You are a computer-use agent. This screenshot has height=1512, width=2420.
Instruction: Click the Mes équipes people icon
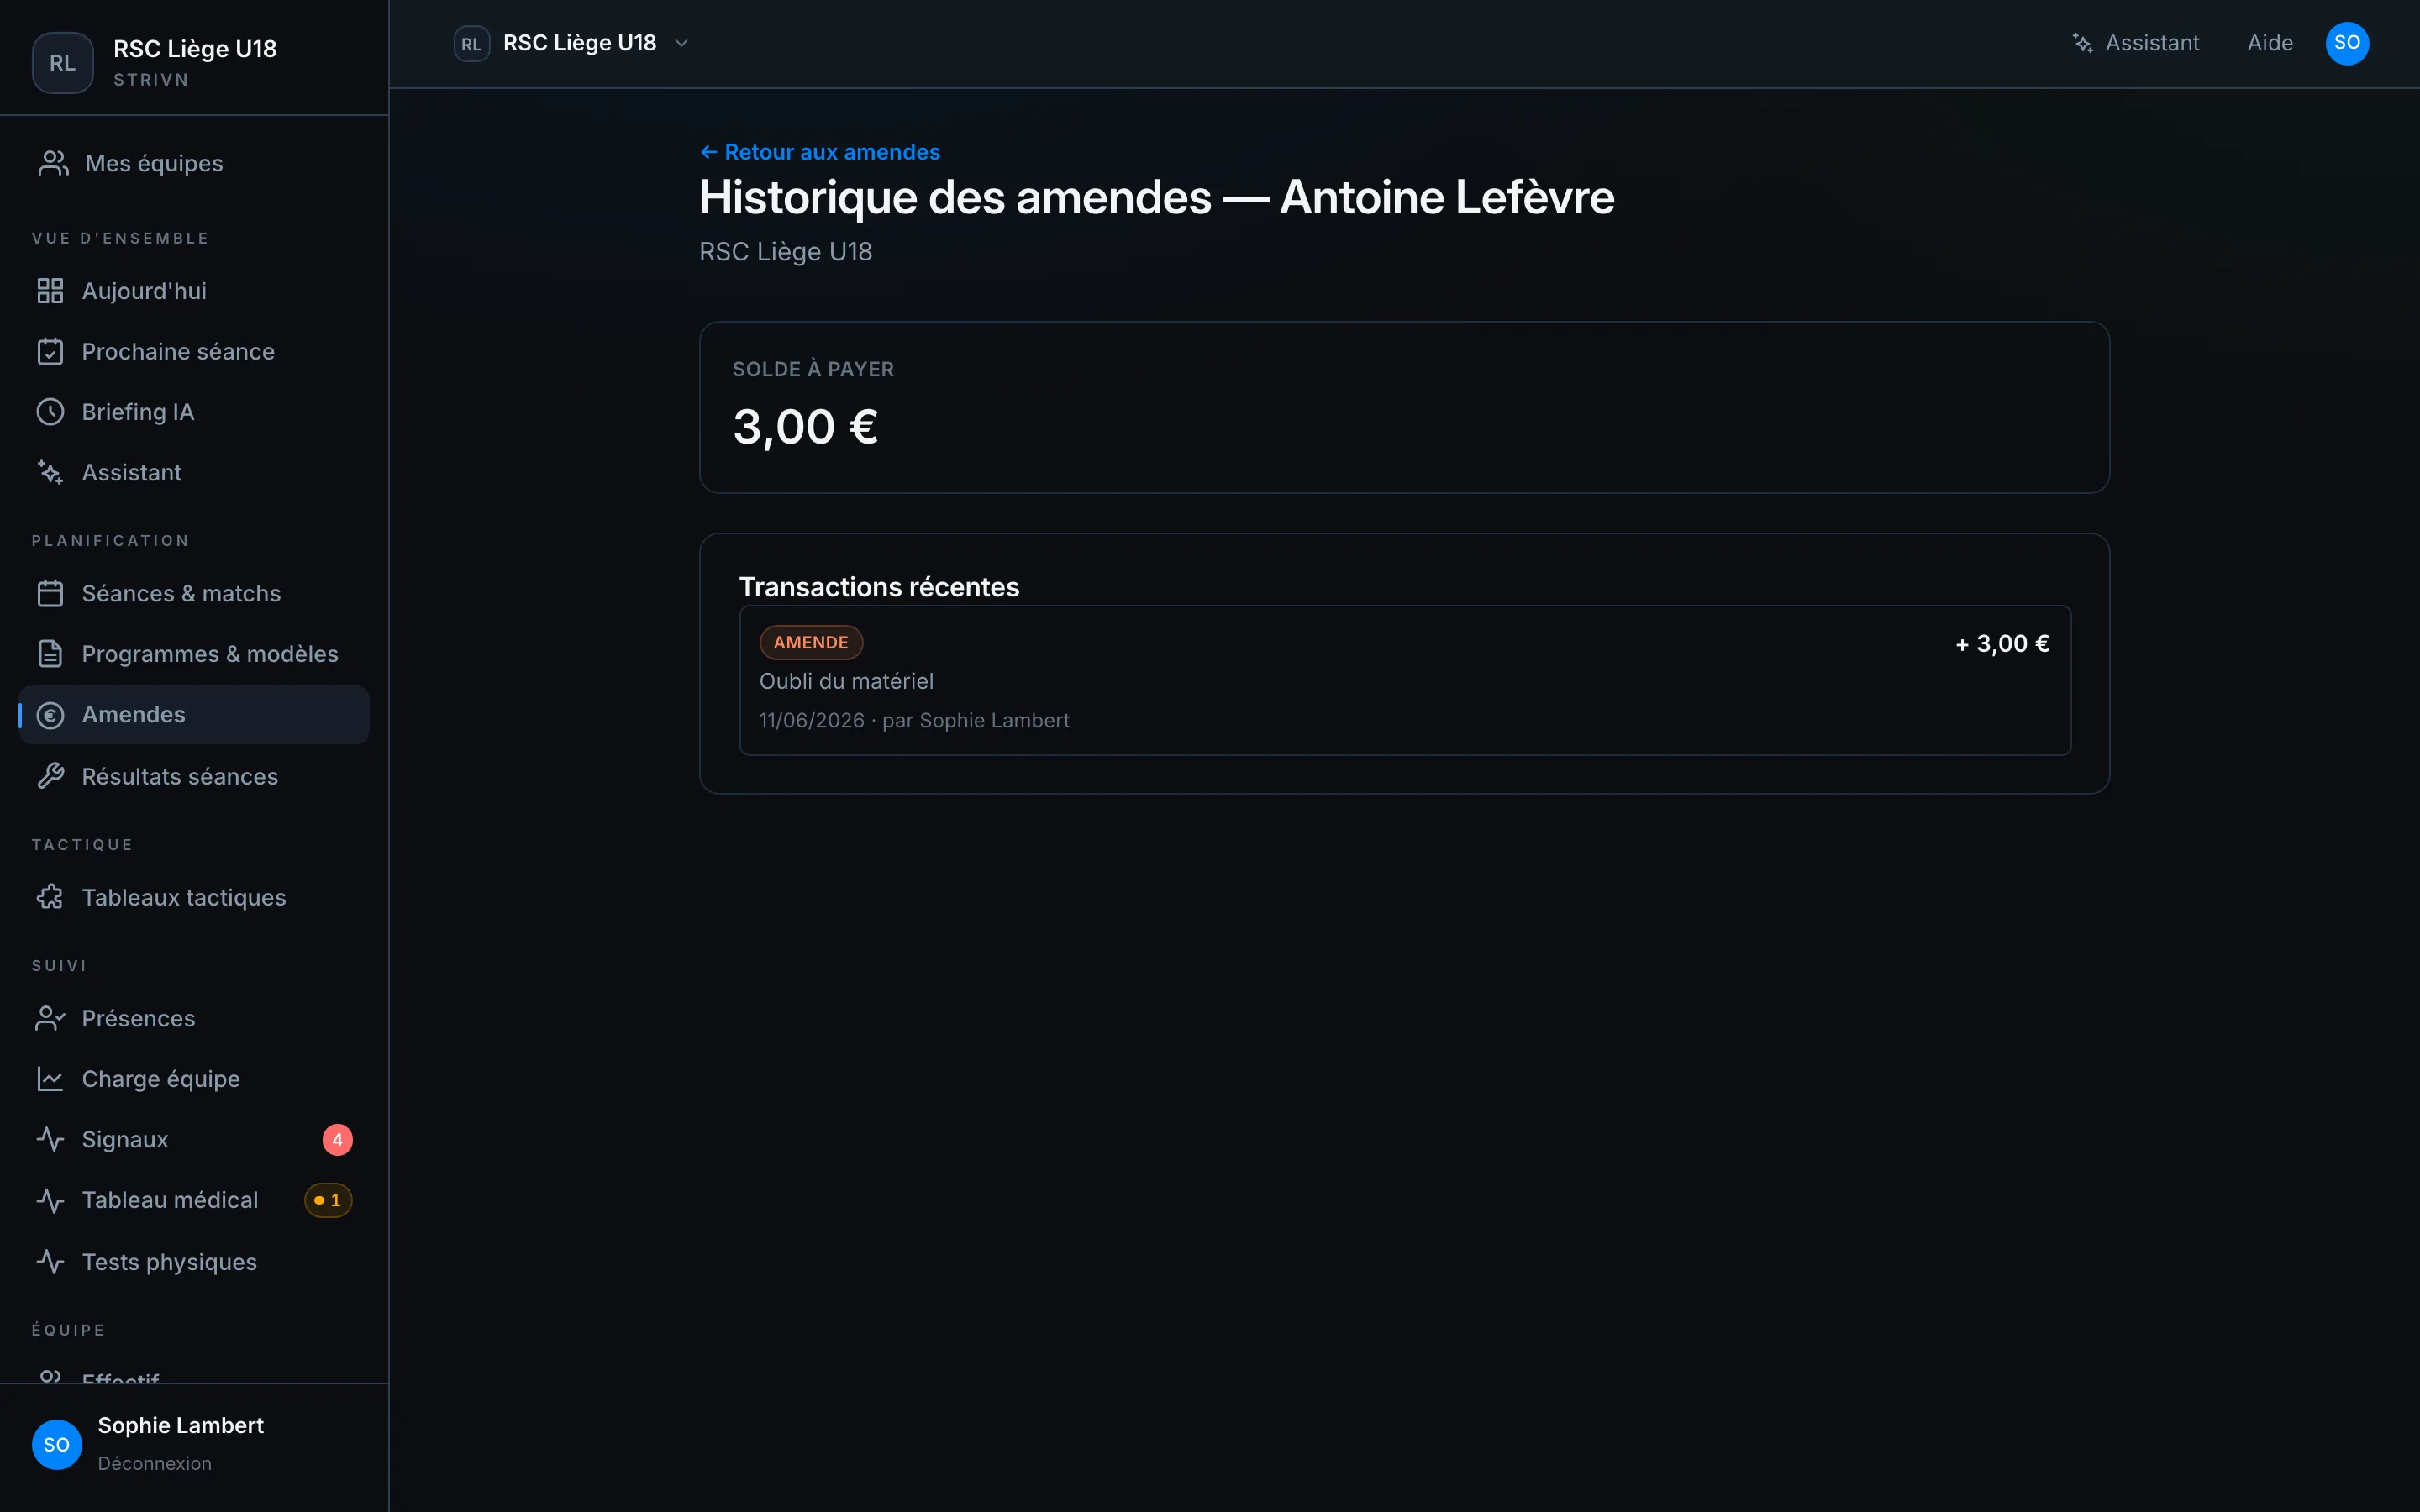[x=54, y=163]
